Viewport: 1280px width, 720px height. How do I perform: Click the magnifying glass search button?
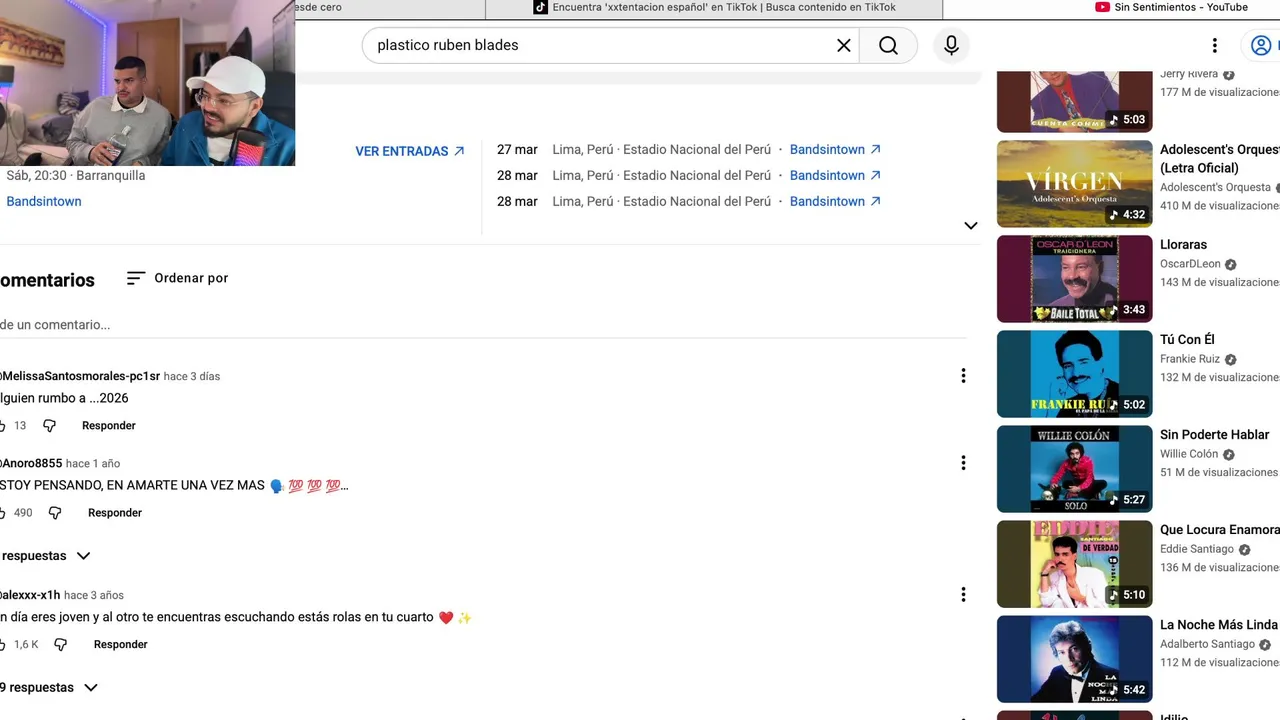(x=888, y=45)
